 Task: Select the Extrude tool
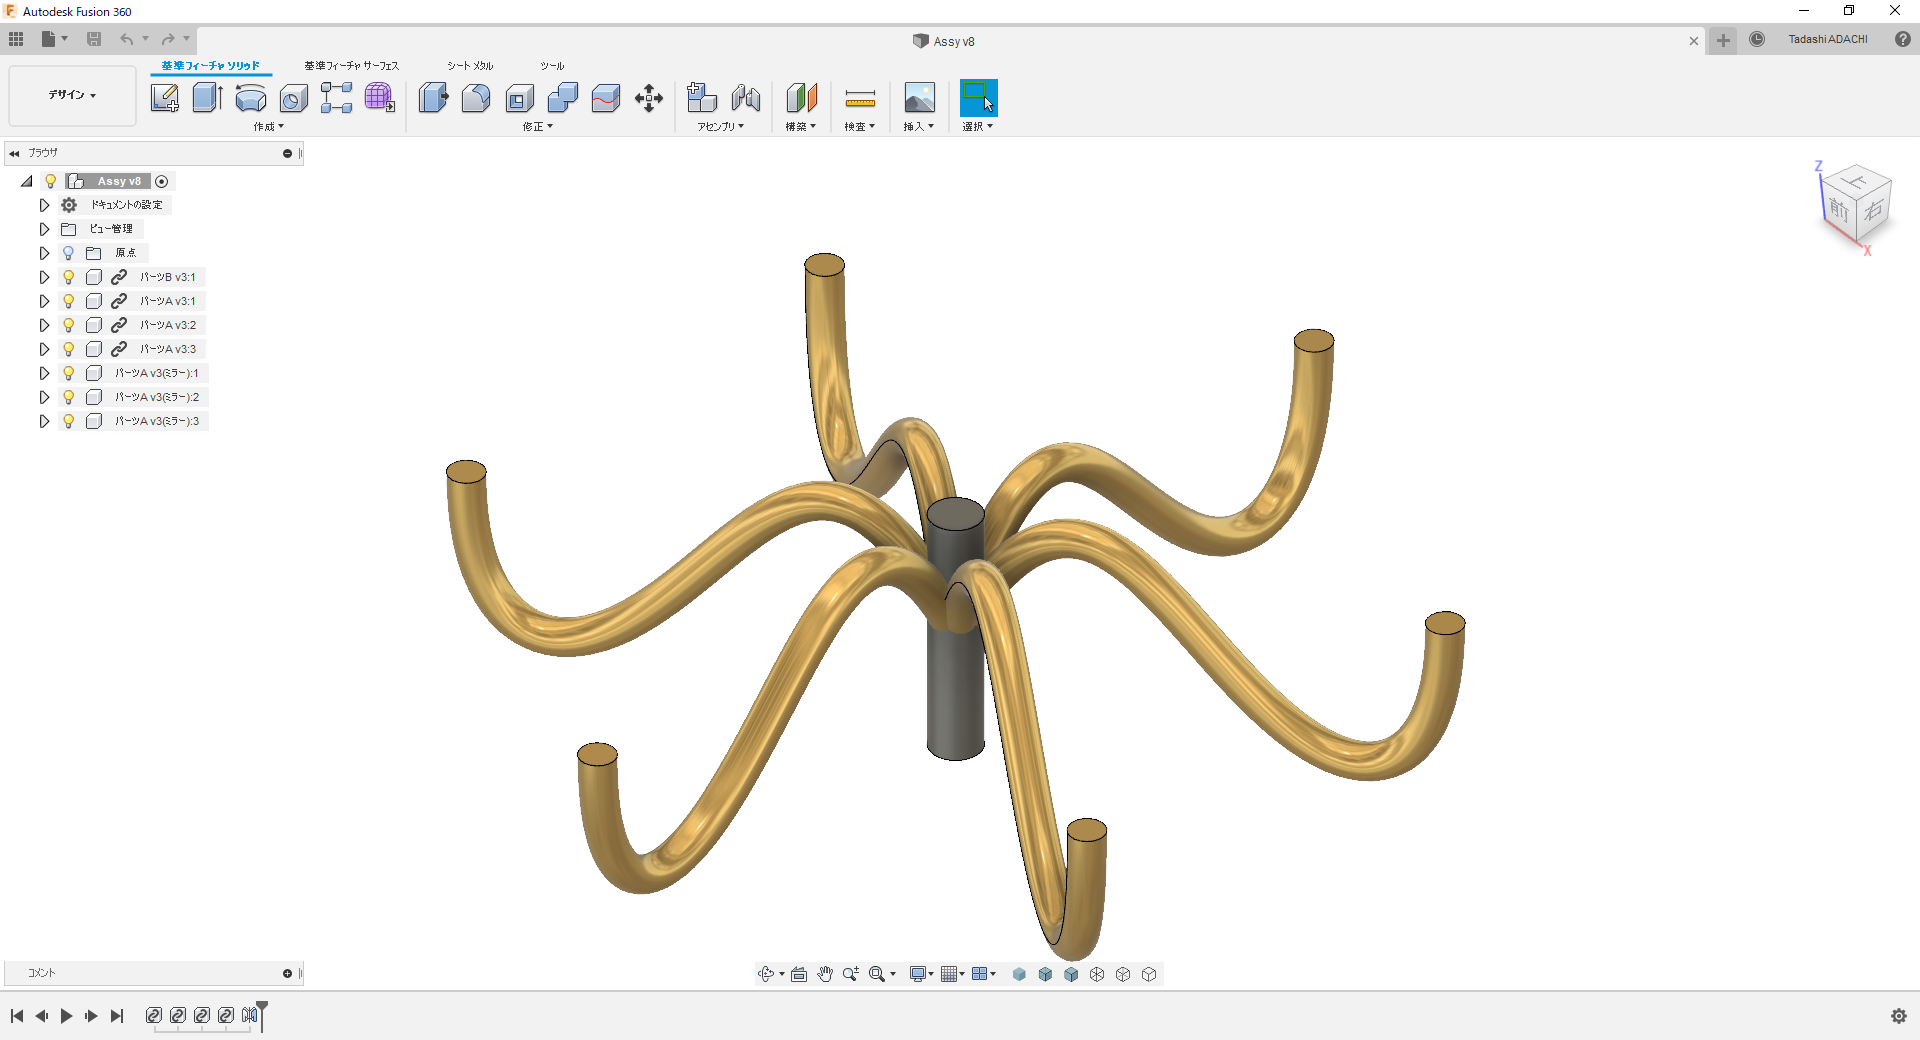[207, 98]
